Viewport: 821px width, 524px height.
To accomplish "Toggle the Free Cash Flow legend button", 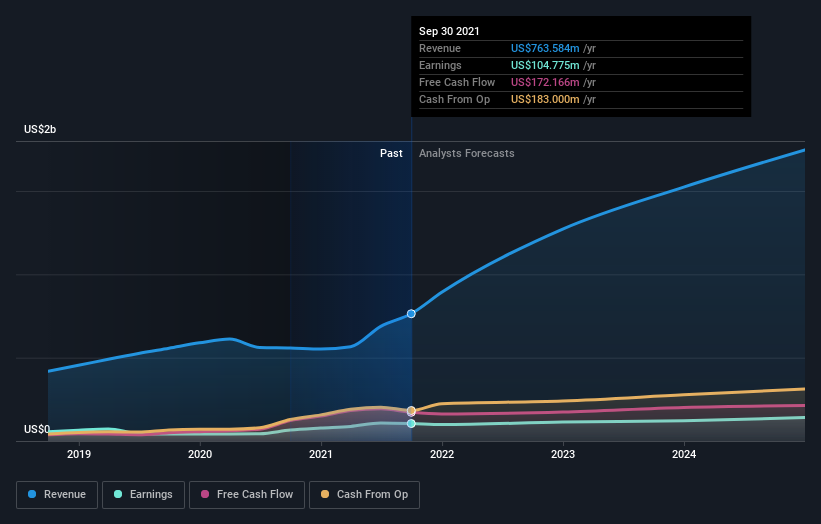I will click(x=247, y=495).
